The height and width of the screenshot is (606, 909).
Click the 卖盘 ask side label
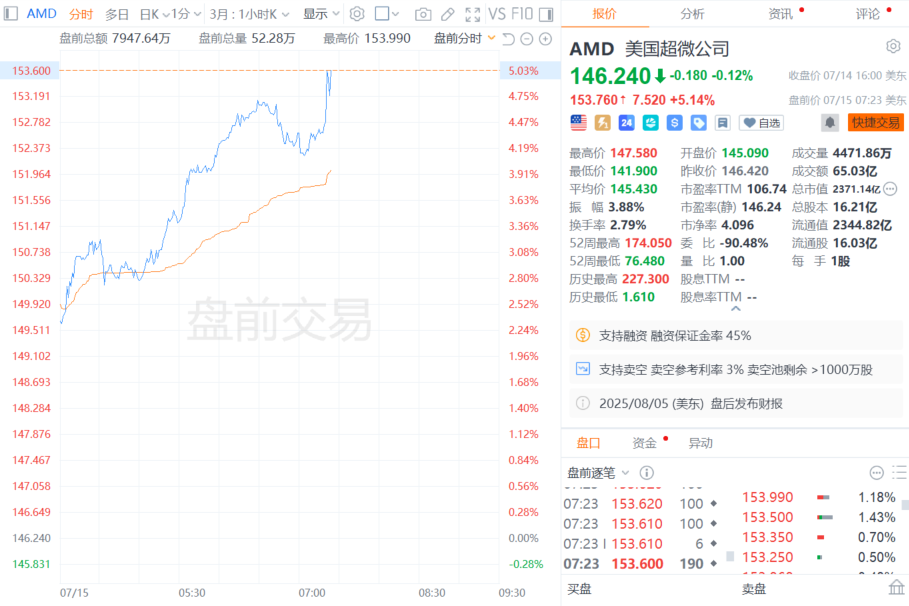pos(754,589)
